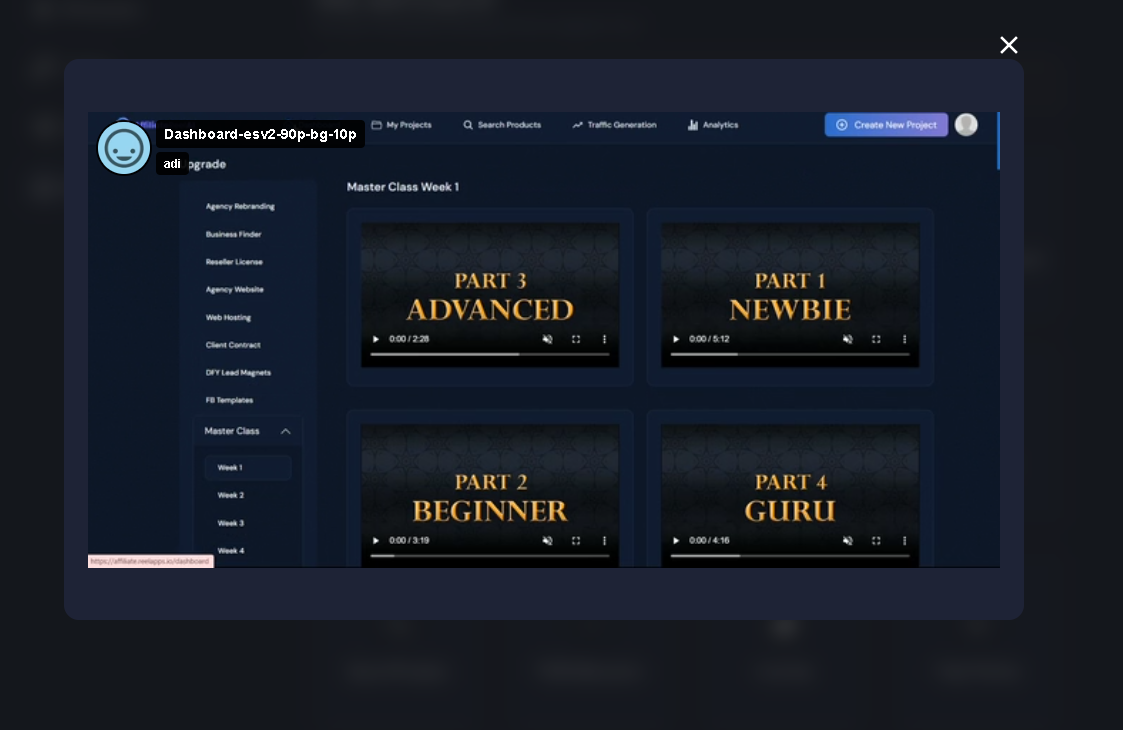The image size is (1123, 730).
Task: Open the Analytics menu item
Action: (713, 125)
